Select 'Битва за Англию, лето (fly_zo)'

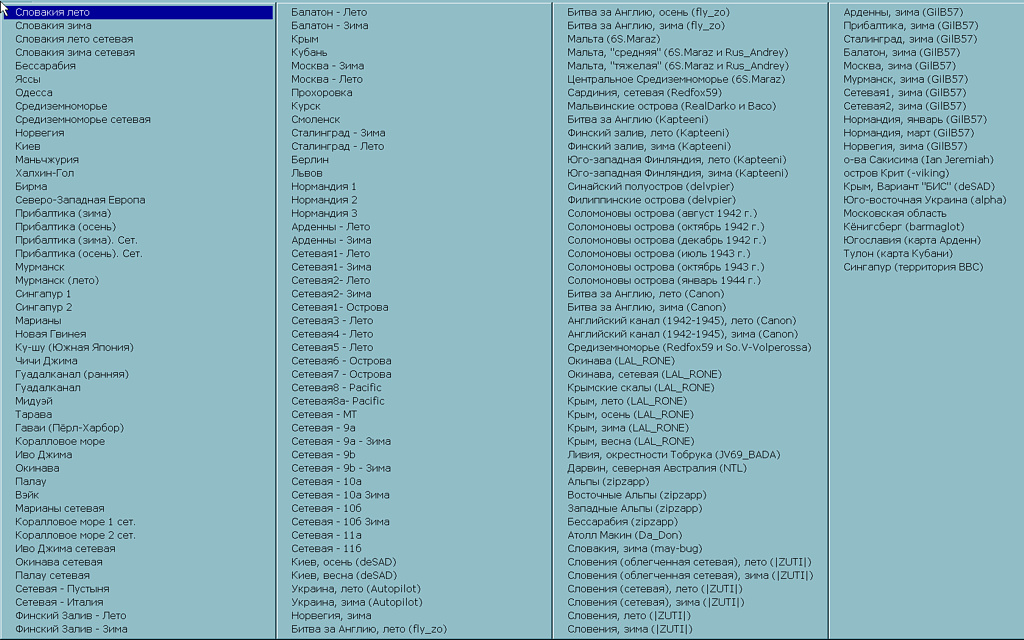369,628
